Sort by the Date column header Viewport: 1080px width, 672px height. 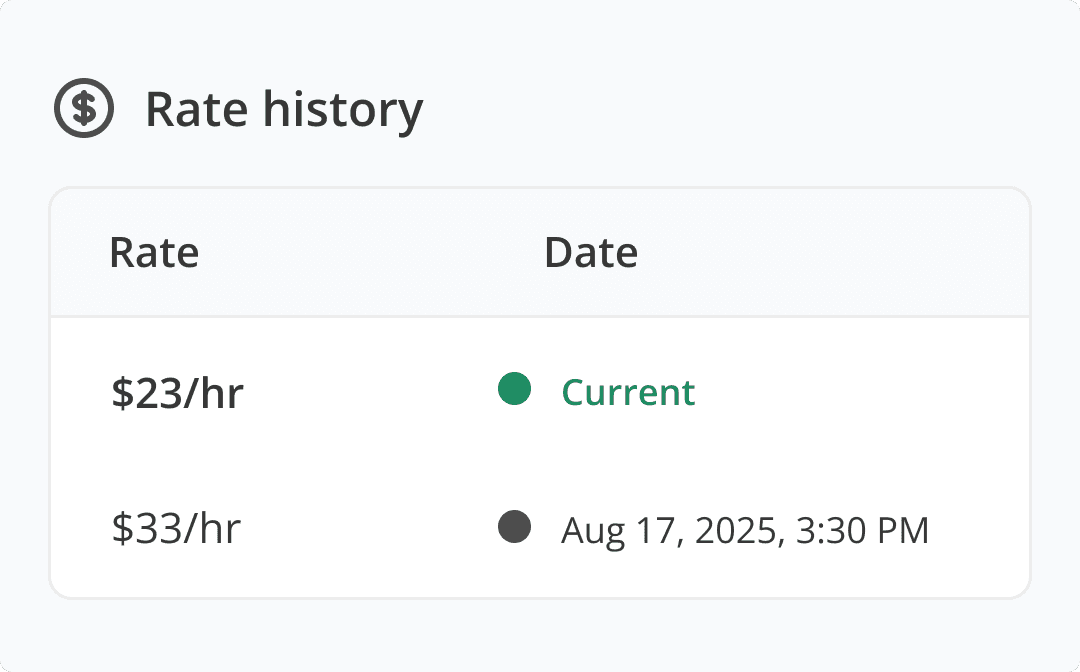[x=591, y=253]
